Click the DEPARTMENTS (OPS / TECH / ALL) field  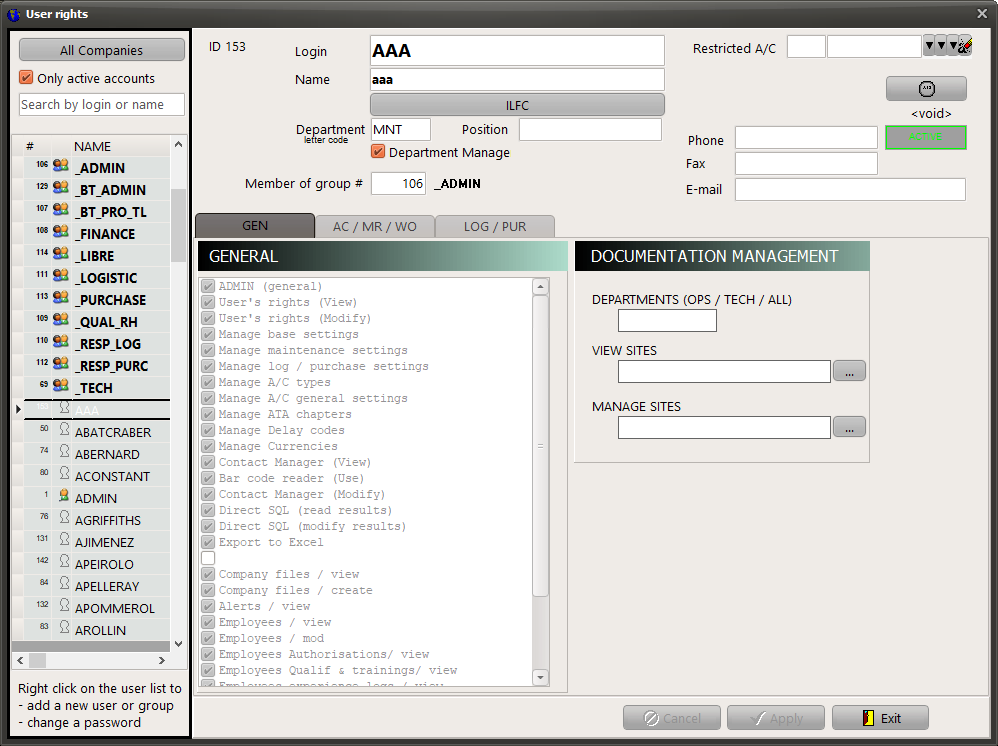tap(667, 320)
